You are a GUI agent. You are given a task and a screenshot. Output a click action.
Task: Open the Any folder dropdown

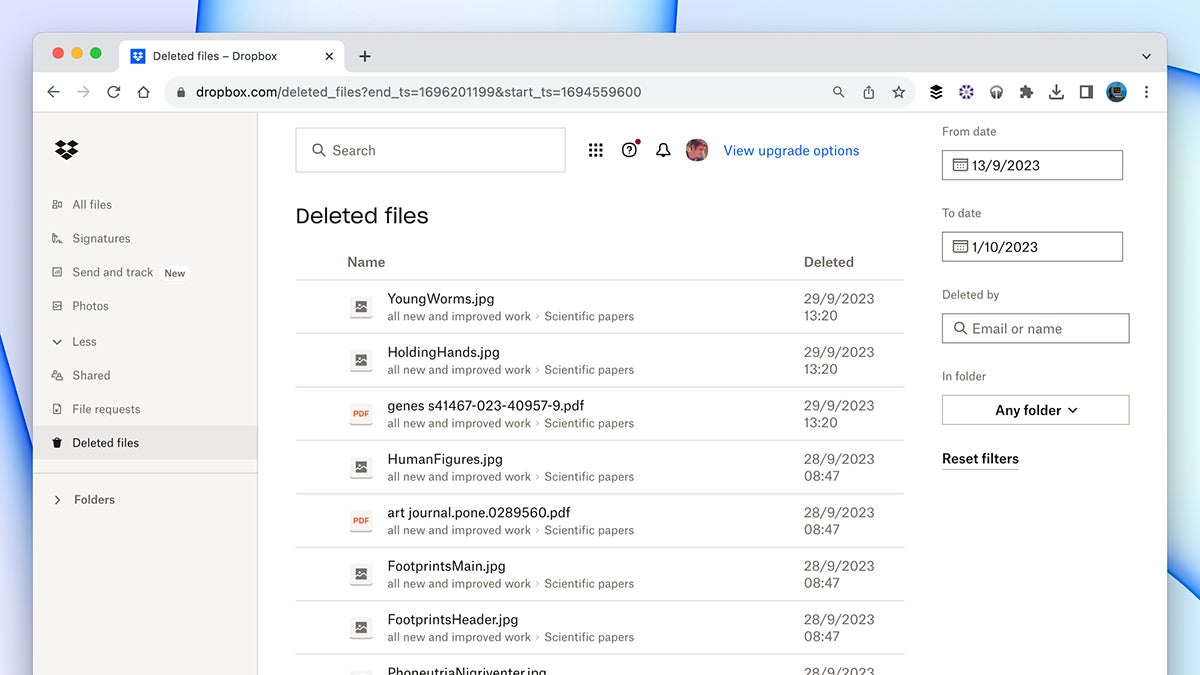pyautogui.click(x=1035, y=410)
